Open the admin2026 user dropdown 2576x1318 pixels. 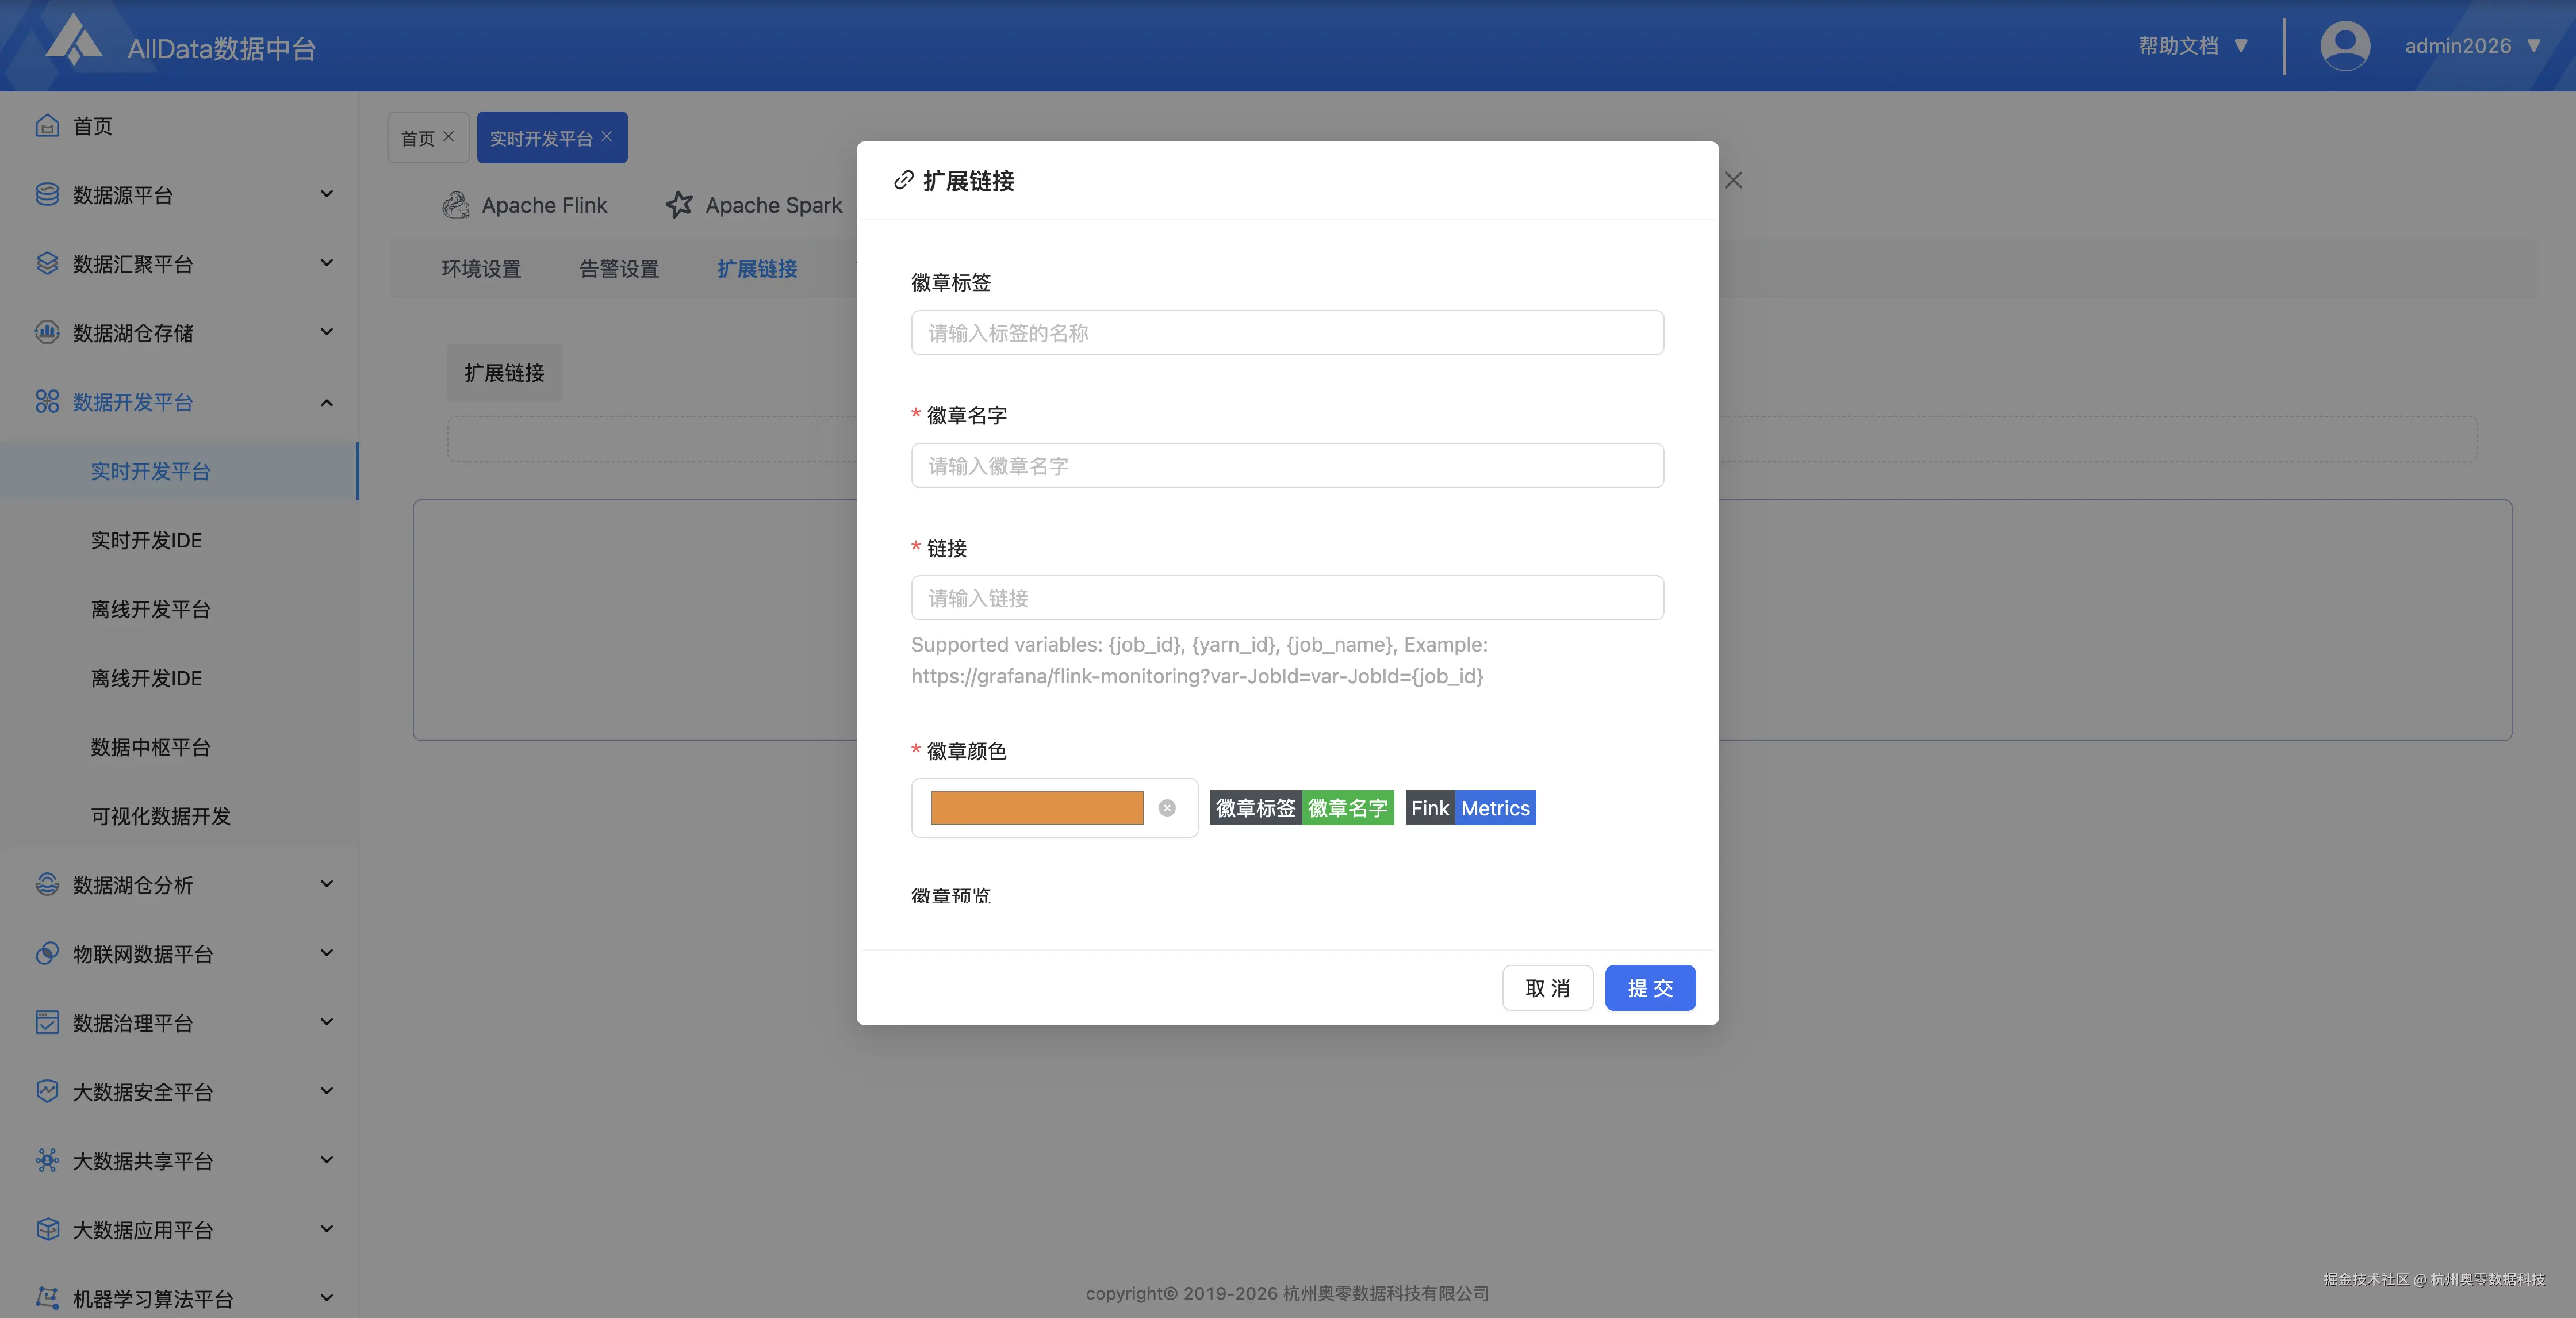tap(2472, 46)
